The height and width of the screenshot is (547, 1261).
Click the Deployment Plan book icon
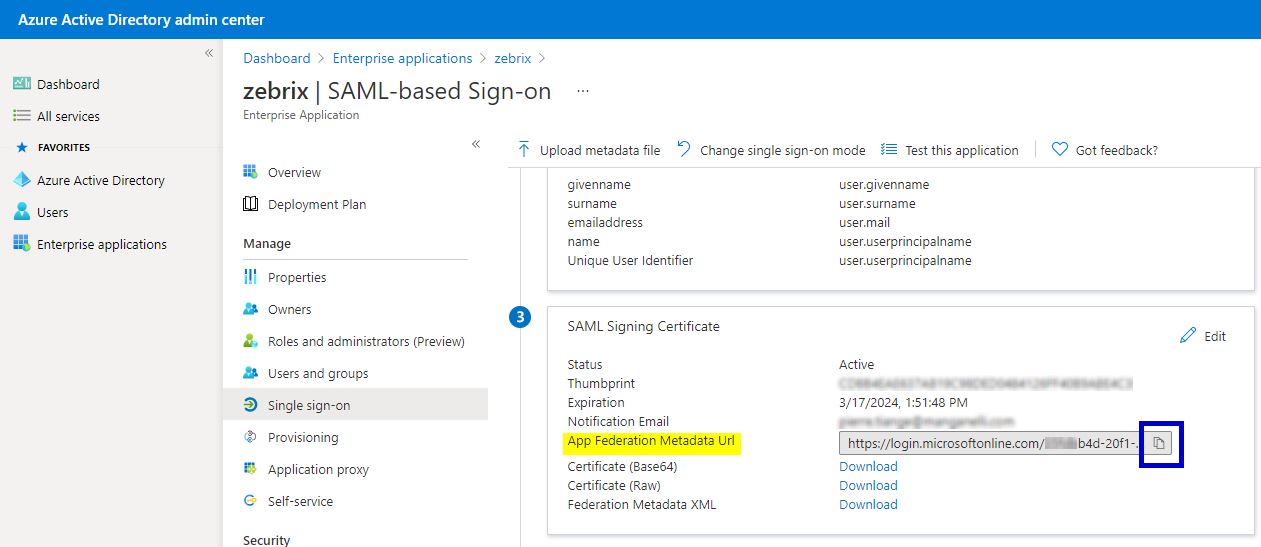[250, 204]
